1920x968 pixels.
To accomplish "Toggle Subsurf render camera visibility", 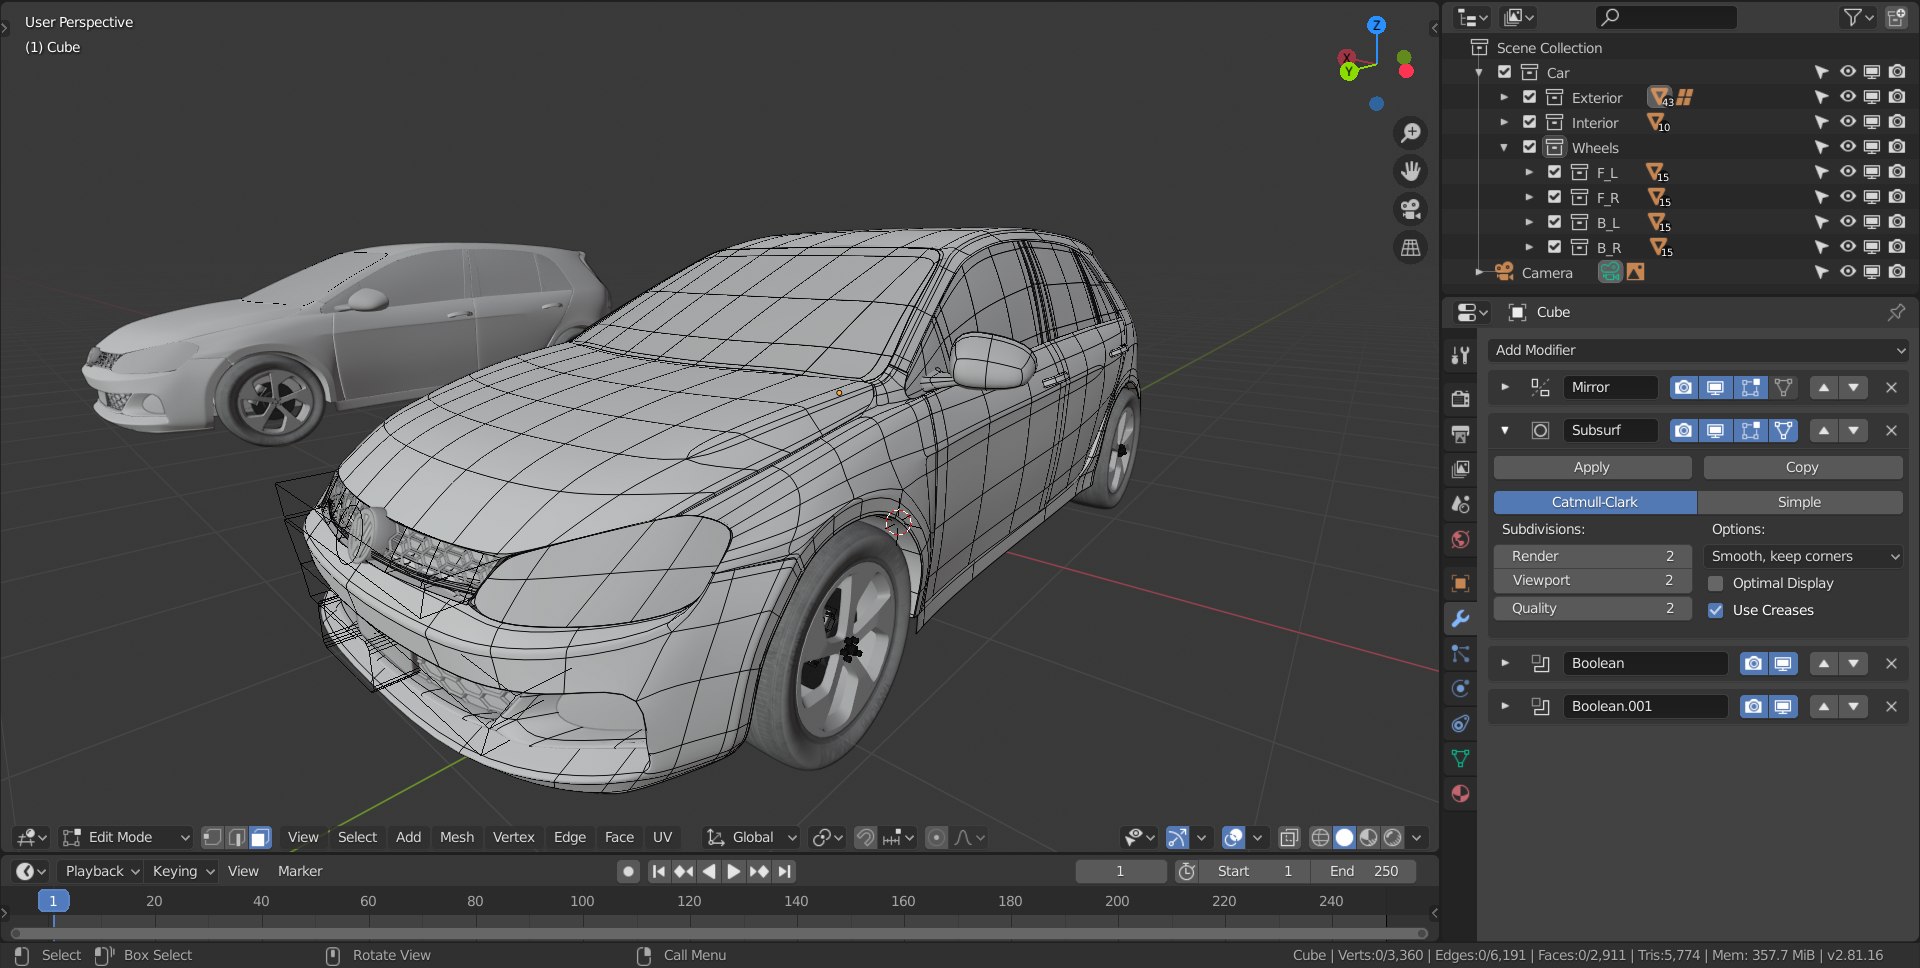I will pos(1684,430).
